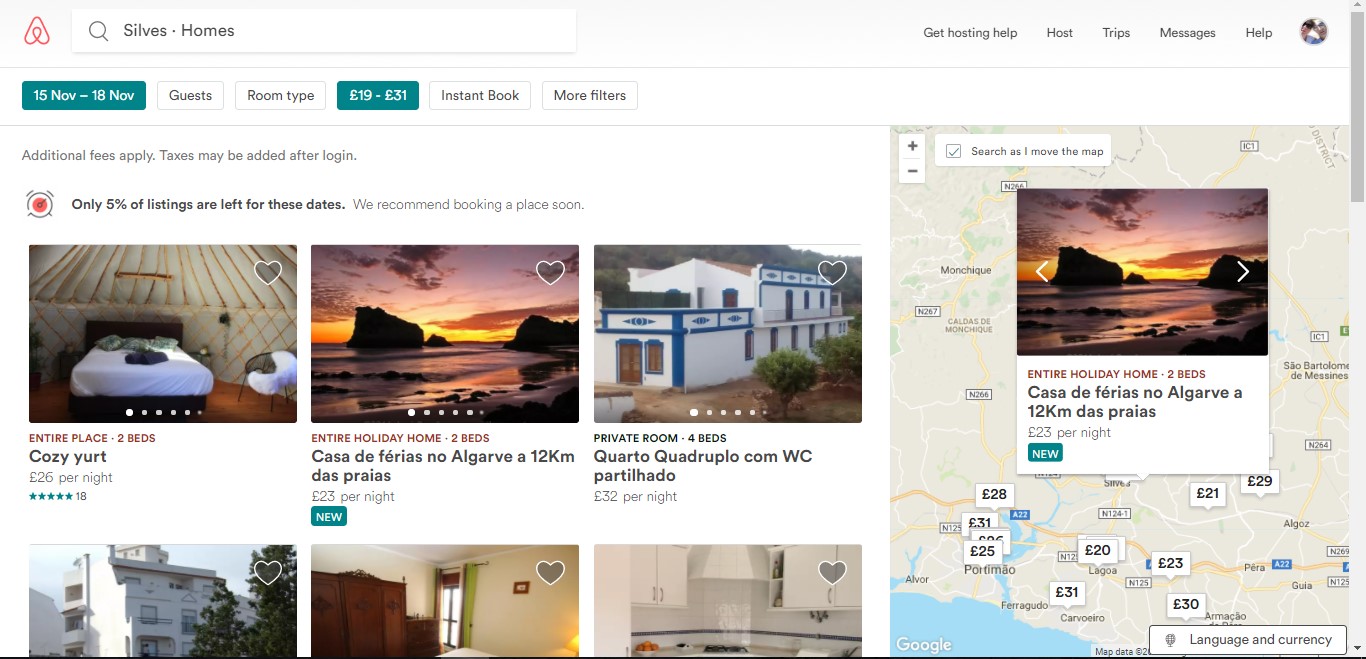Viewport: 1366px width, 659px height.
Task: Open the Guests filter dropdown
Action: (190, 96)
